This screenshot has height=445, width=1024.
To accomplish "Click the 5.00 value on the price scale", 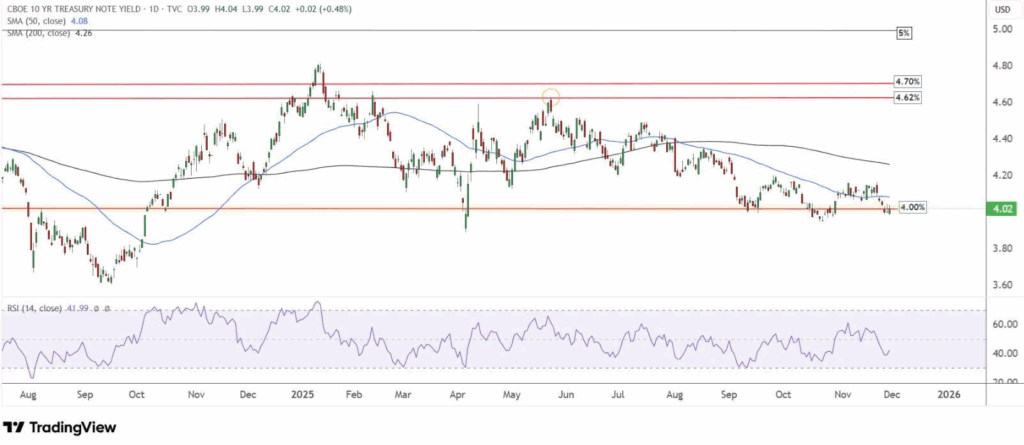I will coord(1000,30).
